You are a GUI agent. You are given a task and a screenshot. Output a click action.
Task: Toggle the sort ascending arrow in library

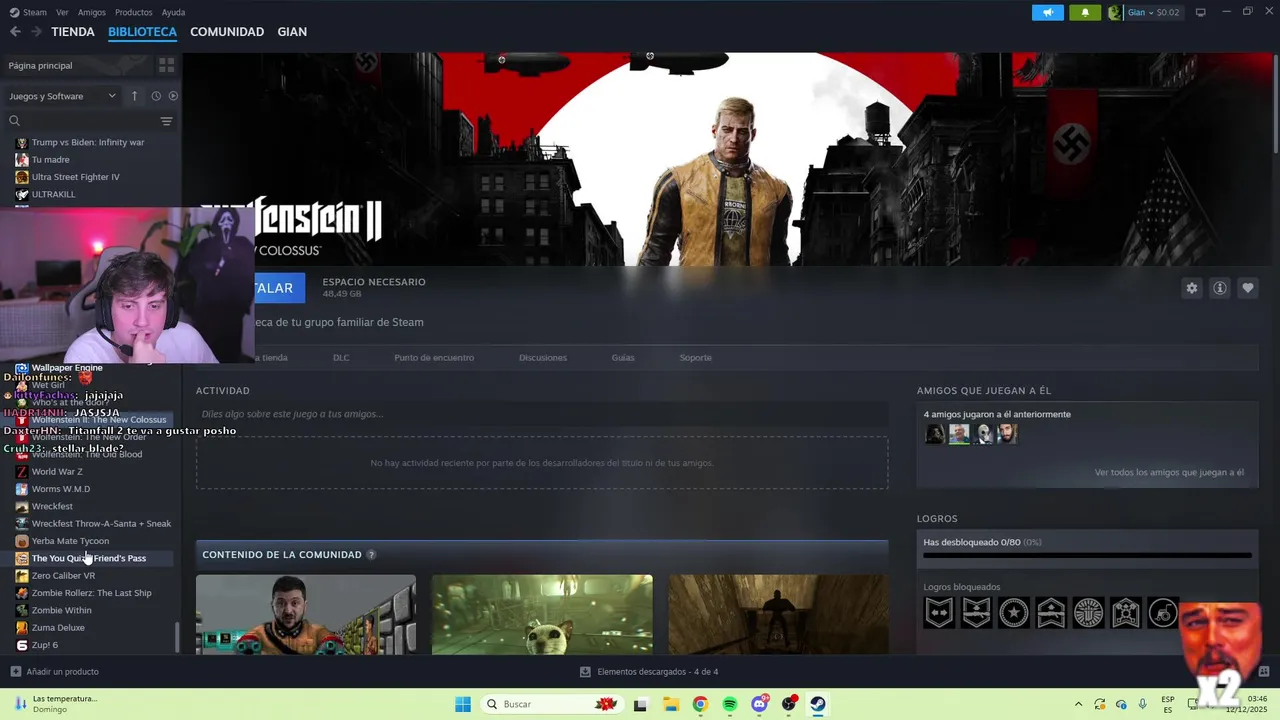pos(134,96)
